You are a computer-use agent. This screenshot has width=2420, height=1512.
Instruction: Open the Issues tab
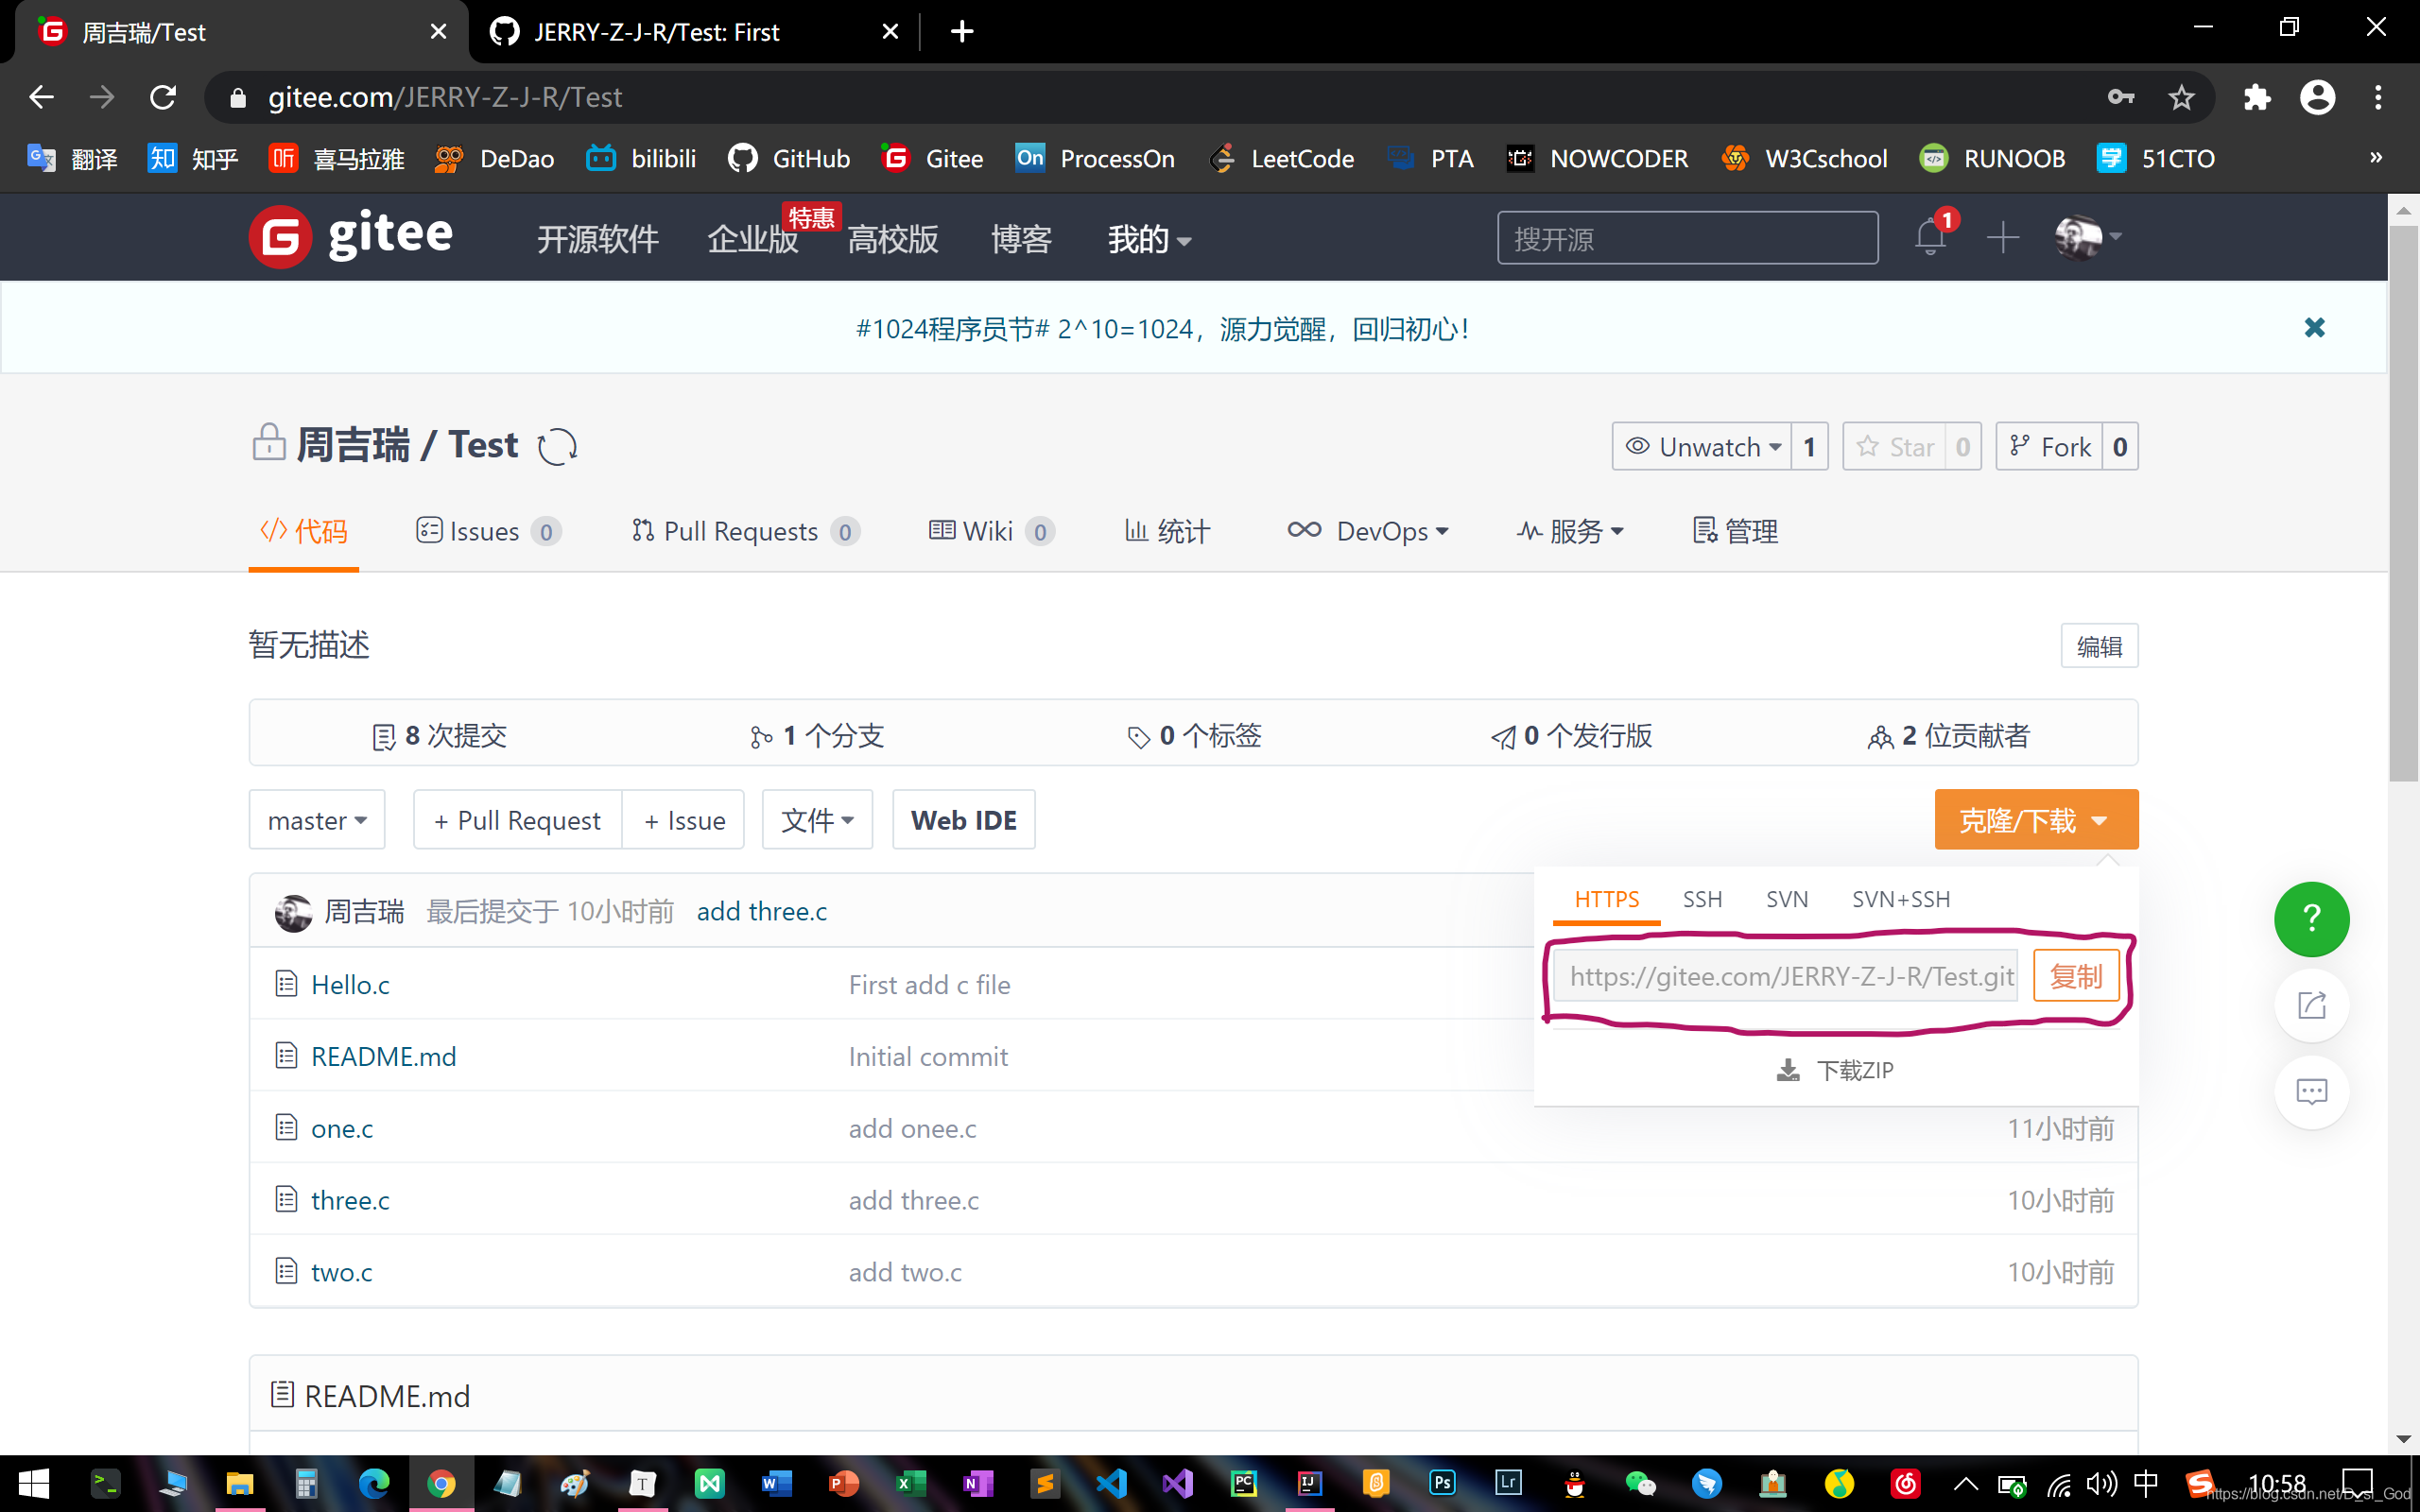pyautogui.click(x=486, y=531)
